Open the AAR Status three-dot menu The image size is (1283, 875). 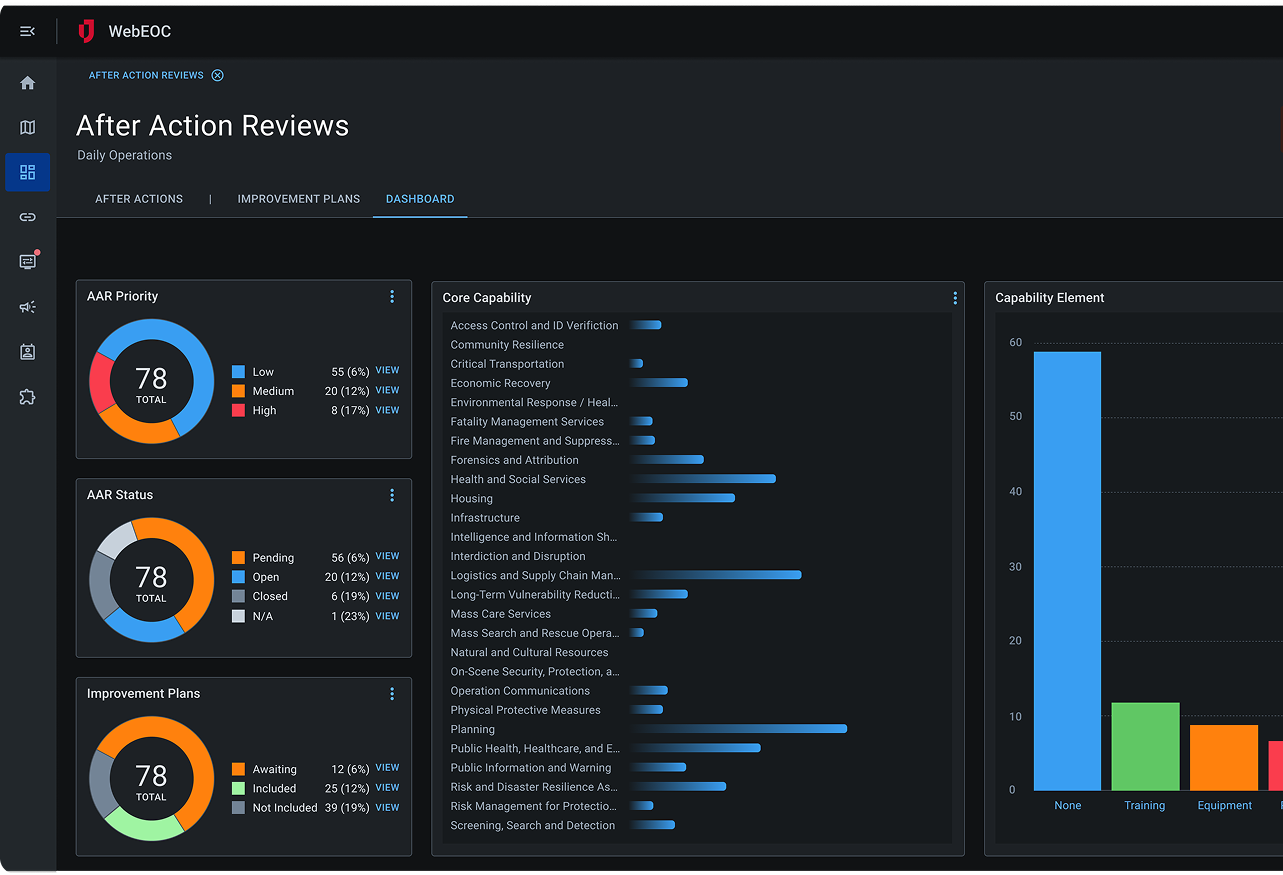pyautogui.click(x=392, y=495)
